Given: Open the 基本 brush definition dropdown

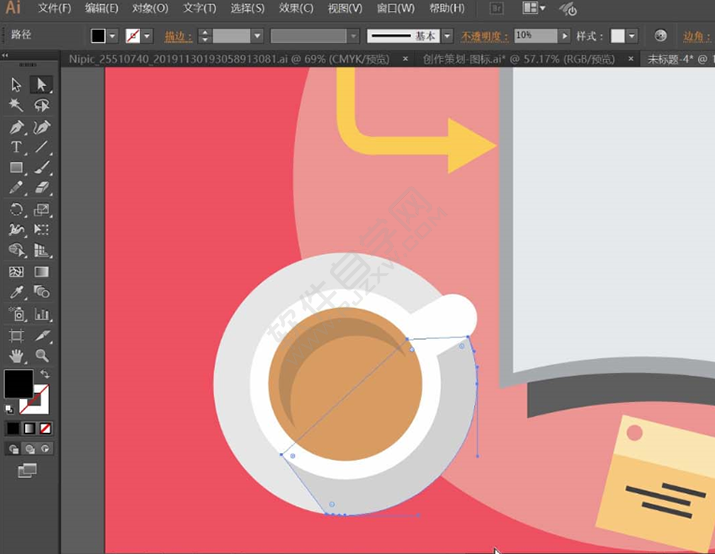Looking at the screenshot, I should [x=446, y=36].
